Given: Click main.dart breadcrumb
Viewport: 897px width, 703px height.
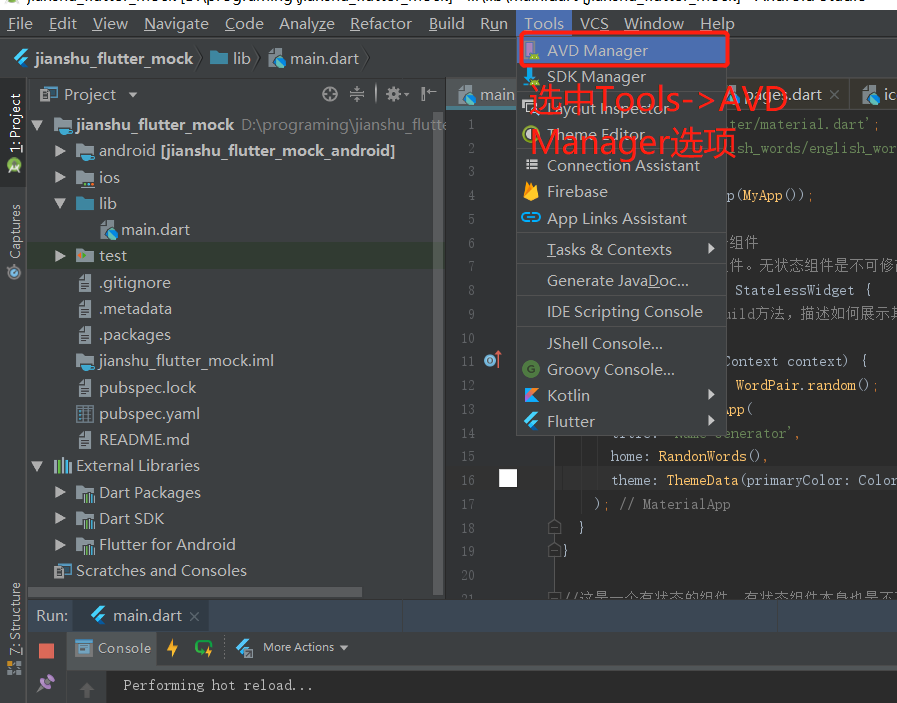Looking at the screenshot, I should click(x=314, y=58).
